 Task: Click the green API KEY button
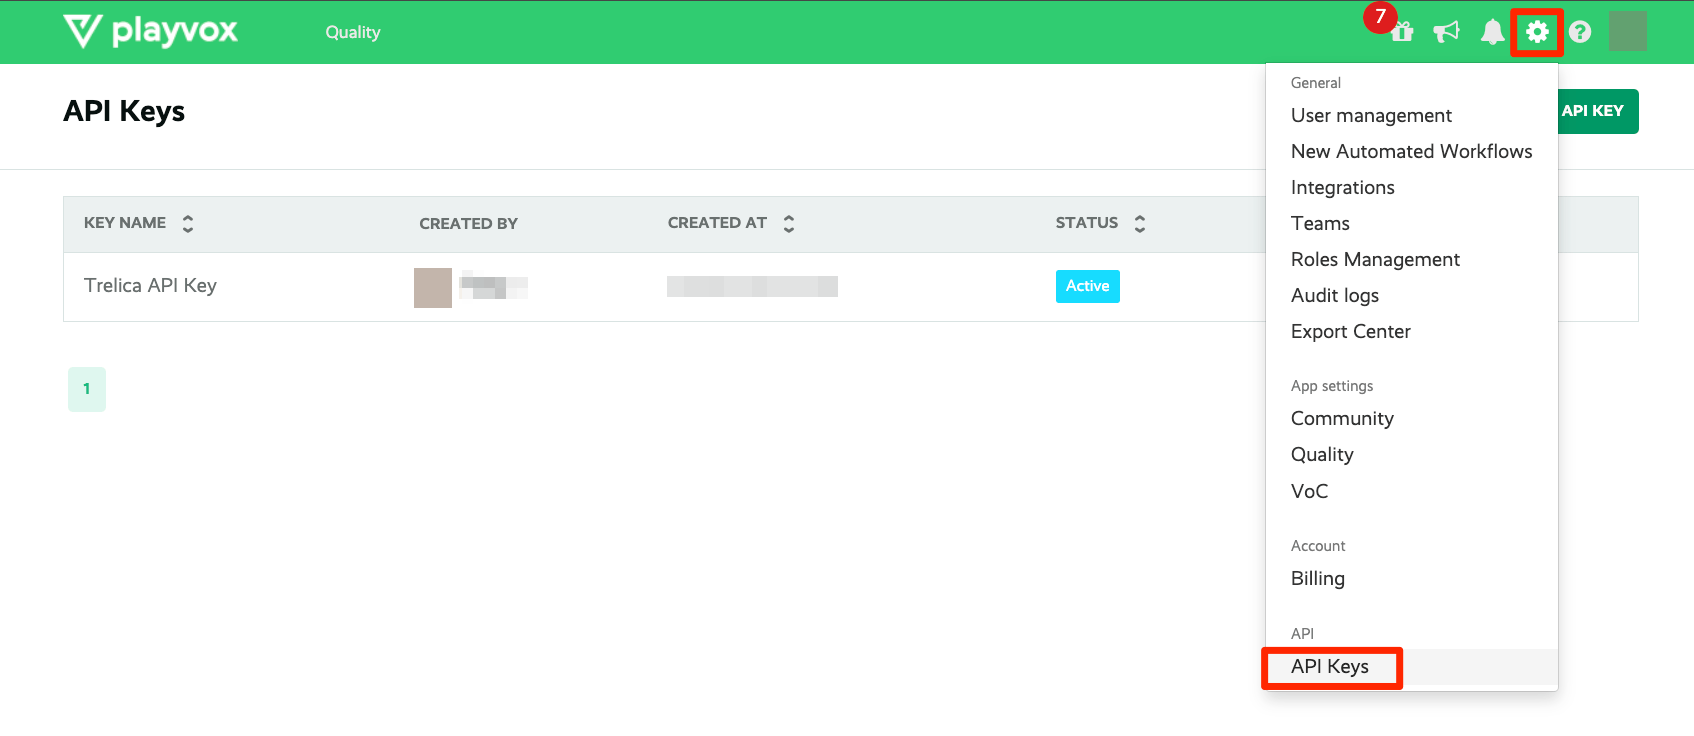[1598, 111]
